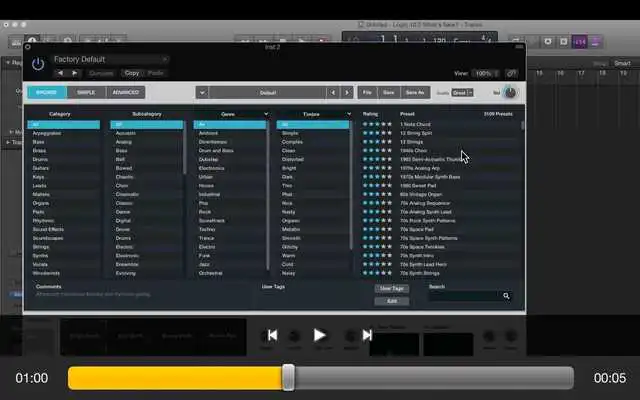640x400 pixels.
Task: Click the Default preset name field
Action: tap(268, 93)
